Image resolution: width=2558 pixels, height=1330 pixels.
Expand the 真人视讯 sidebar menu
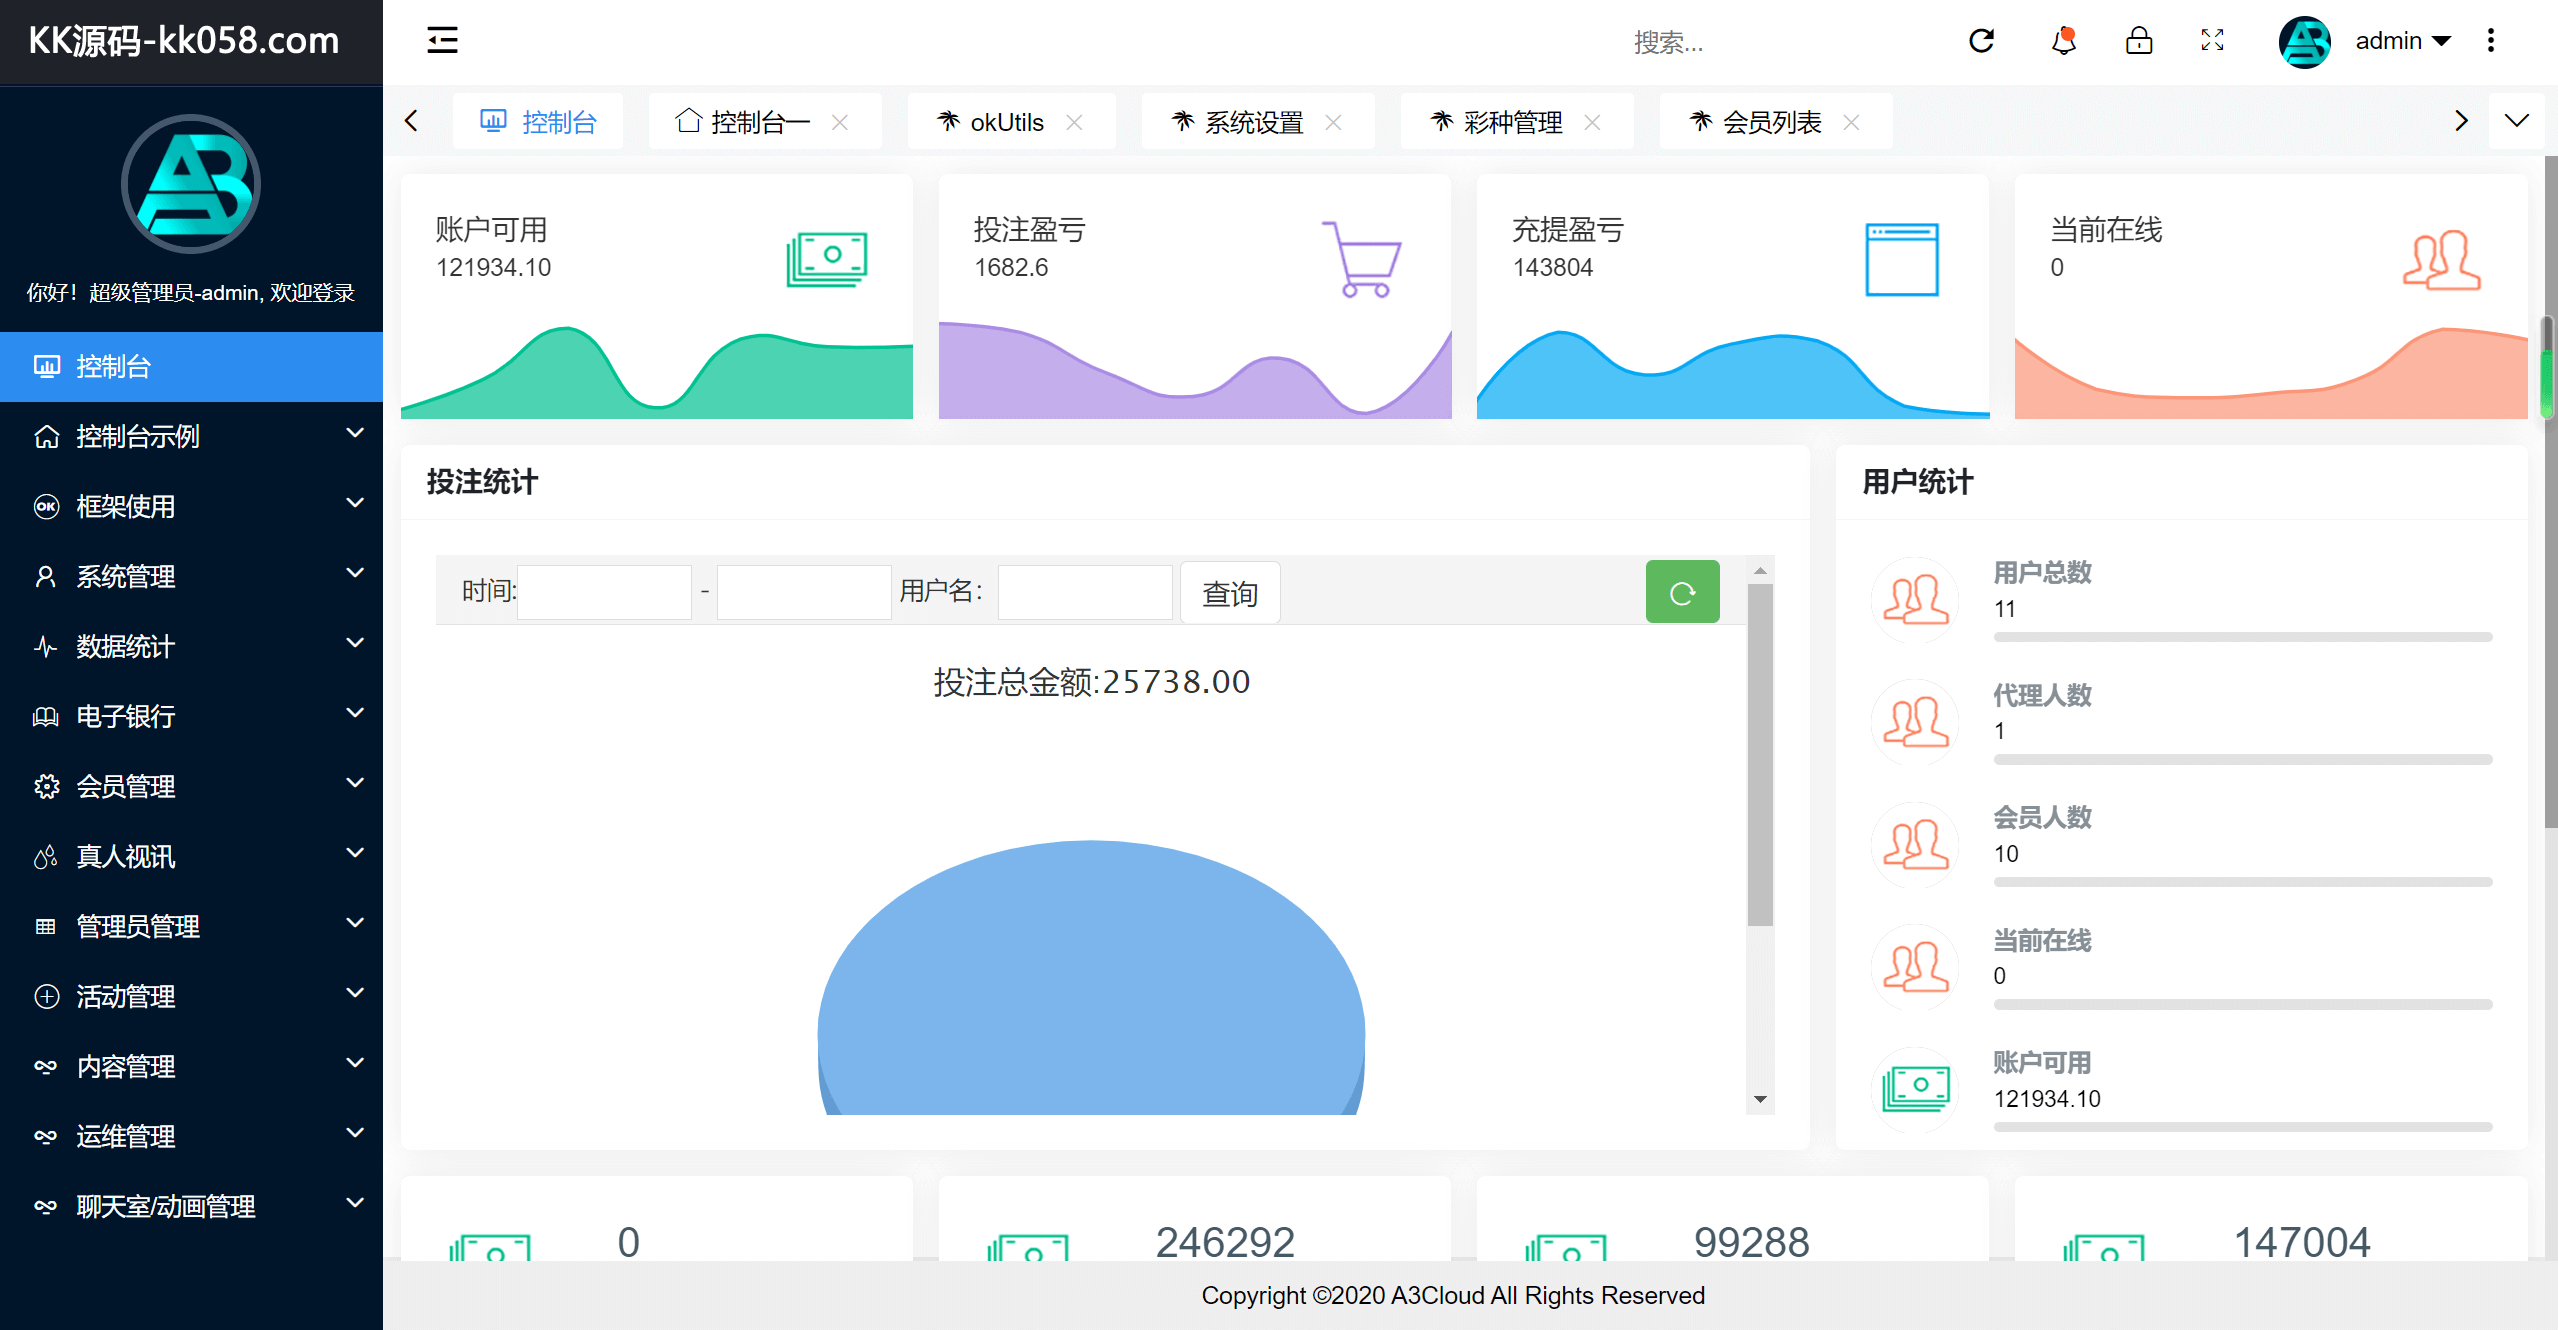pos(191,856)
